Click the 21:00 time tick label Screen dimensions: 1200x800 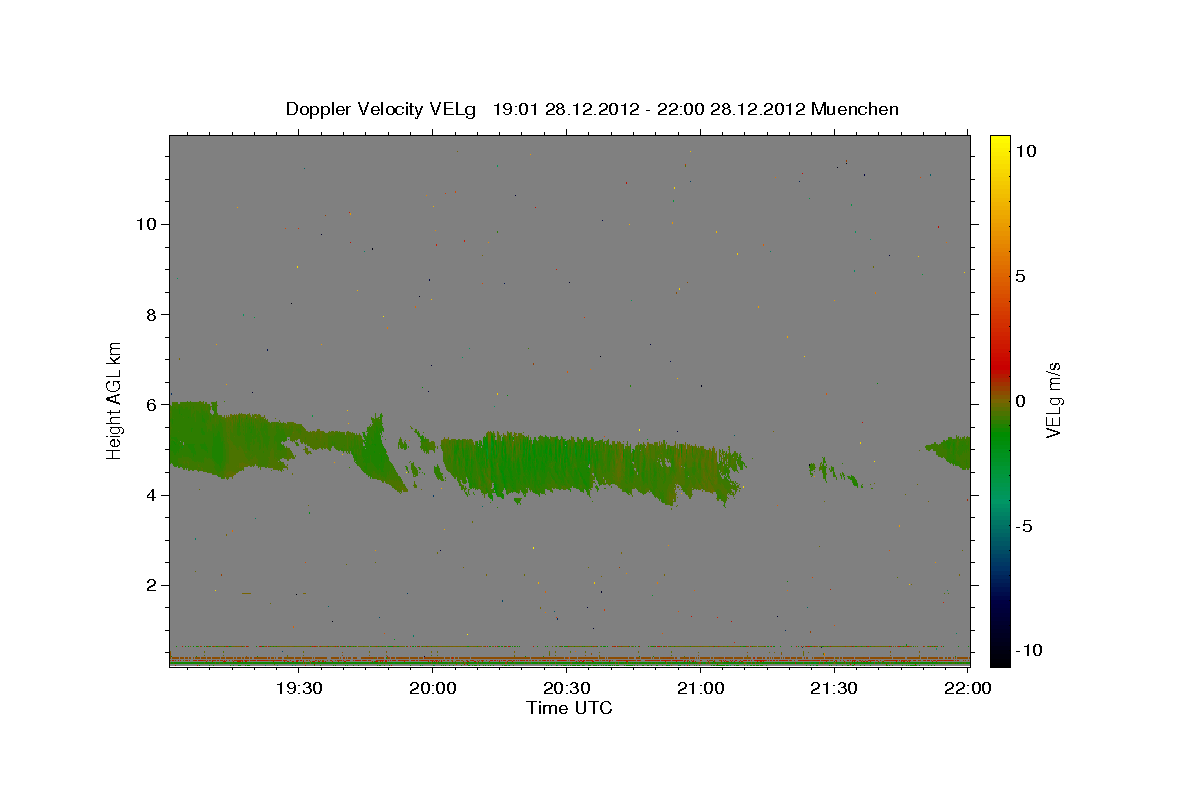pos(701,689)
